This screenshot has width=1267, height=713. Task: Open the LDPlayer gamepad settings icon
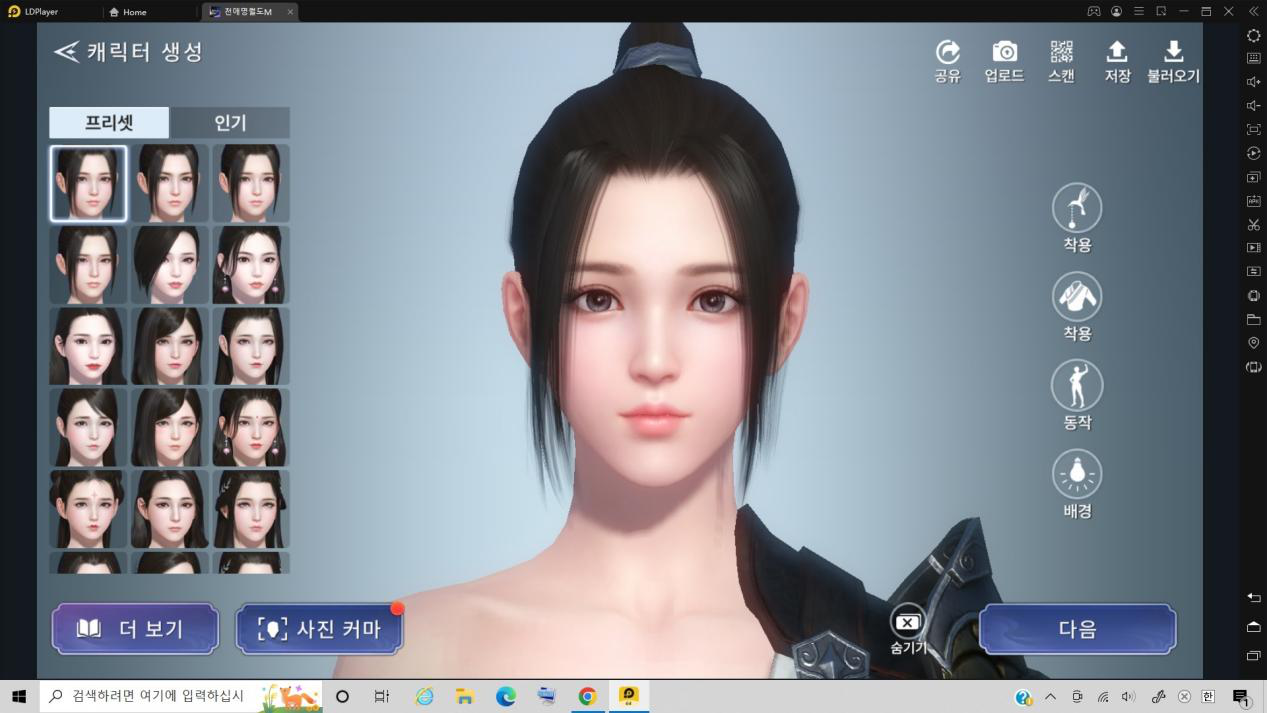1094,11
